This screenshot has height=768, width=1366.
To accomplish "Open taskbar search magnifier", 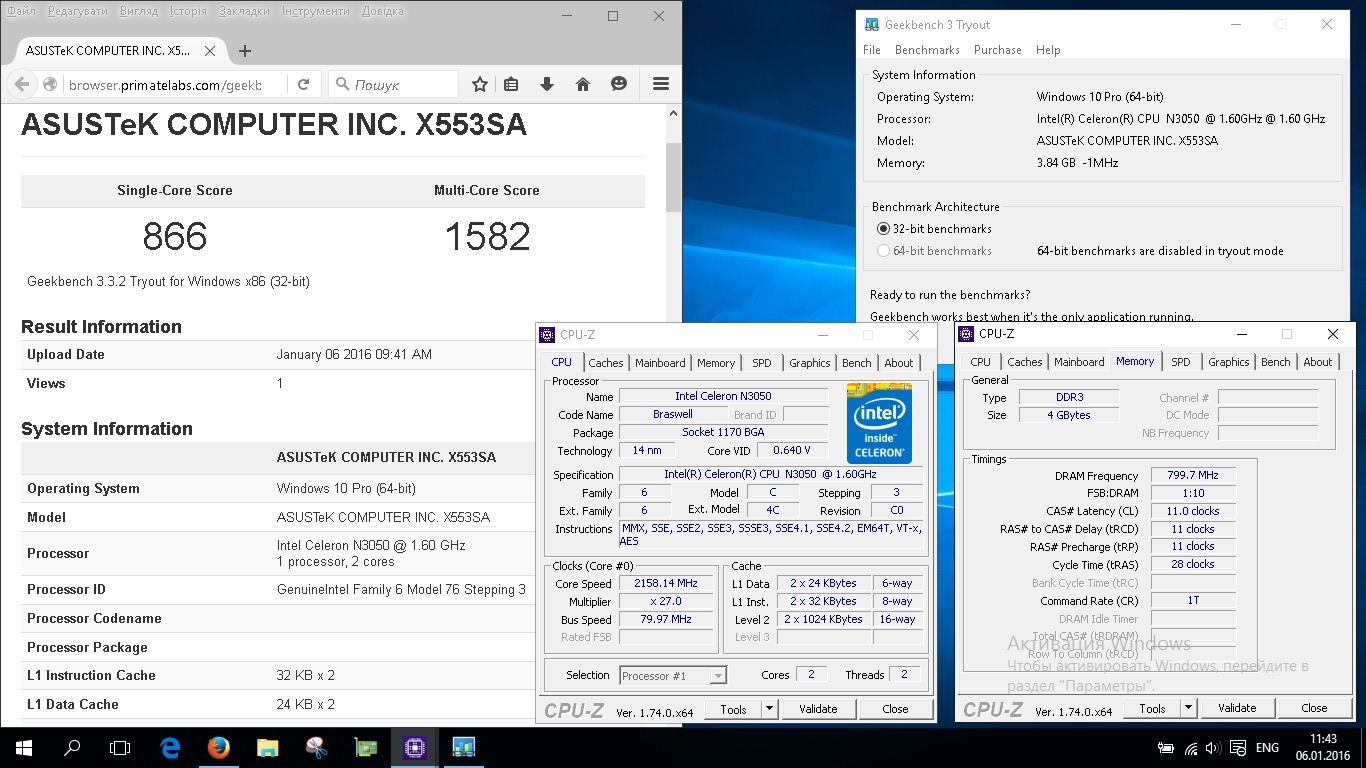I will coord(72,747).
